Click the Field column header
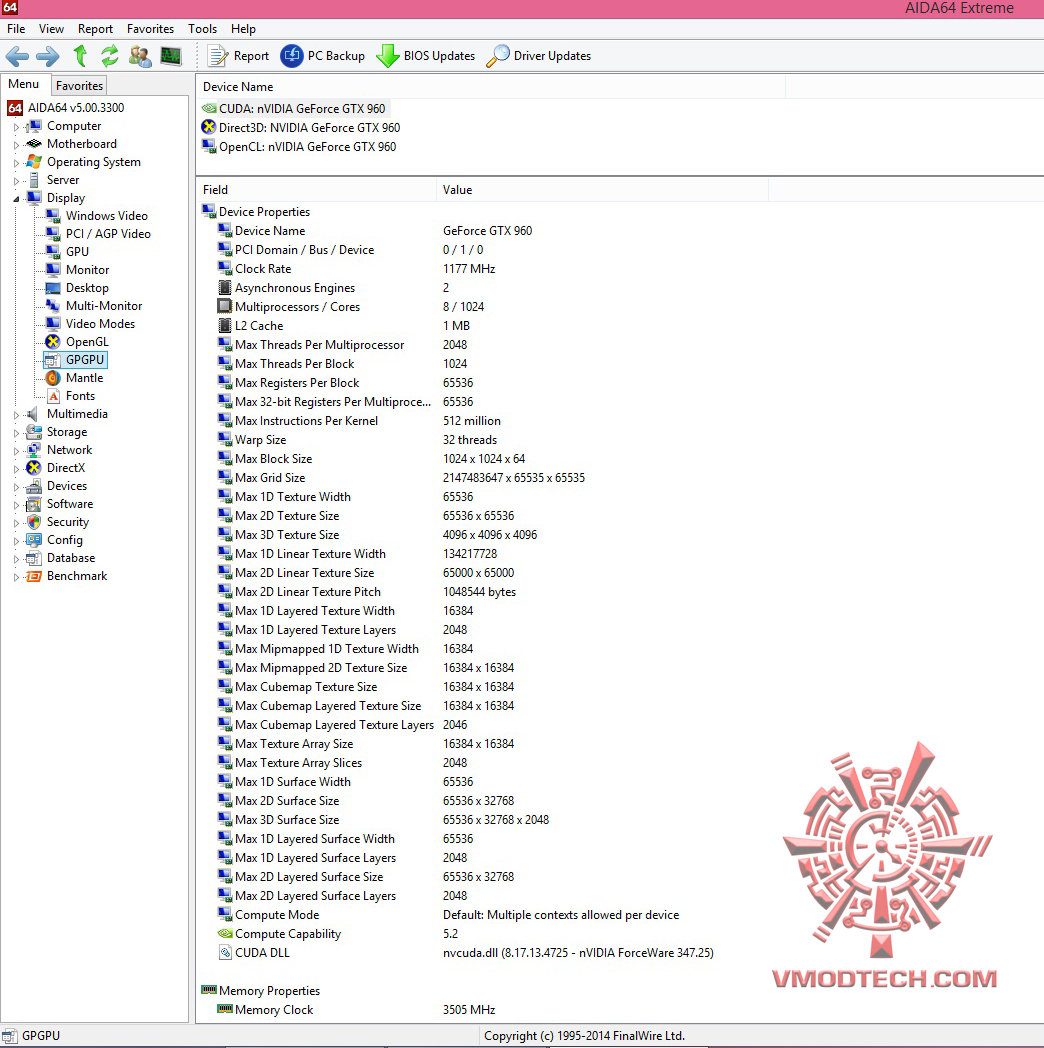 [316, 190]
